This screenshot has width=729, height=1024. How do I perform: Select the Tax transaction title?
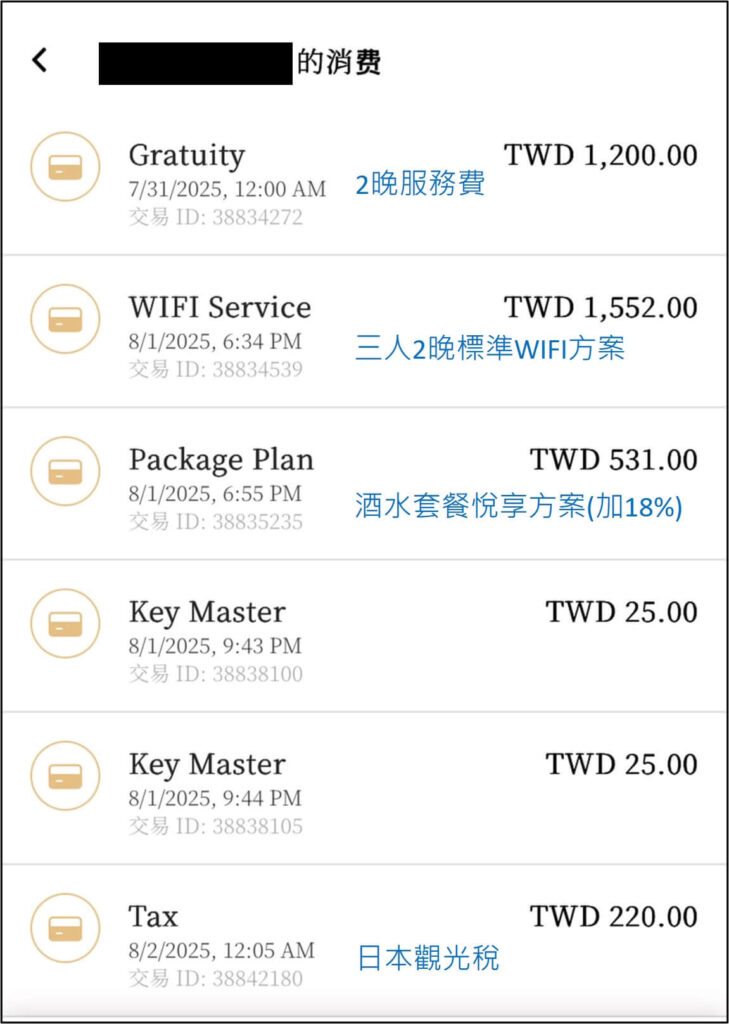pos(153,916)
